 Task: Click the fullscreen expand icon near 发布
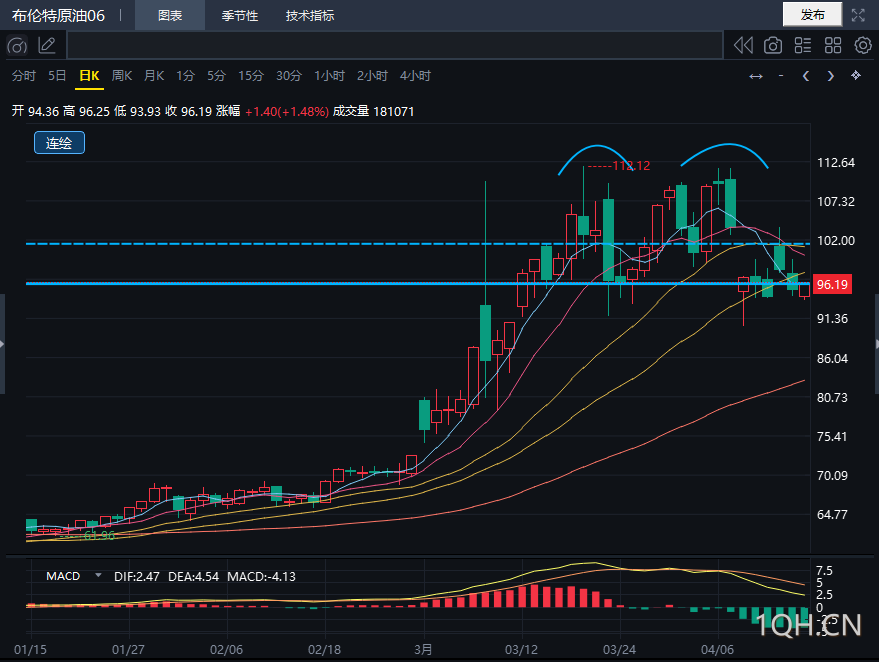point(856,14)
